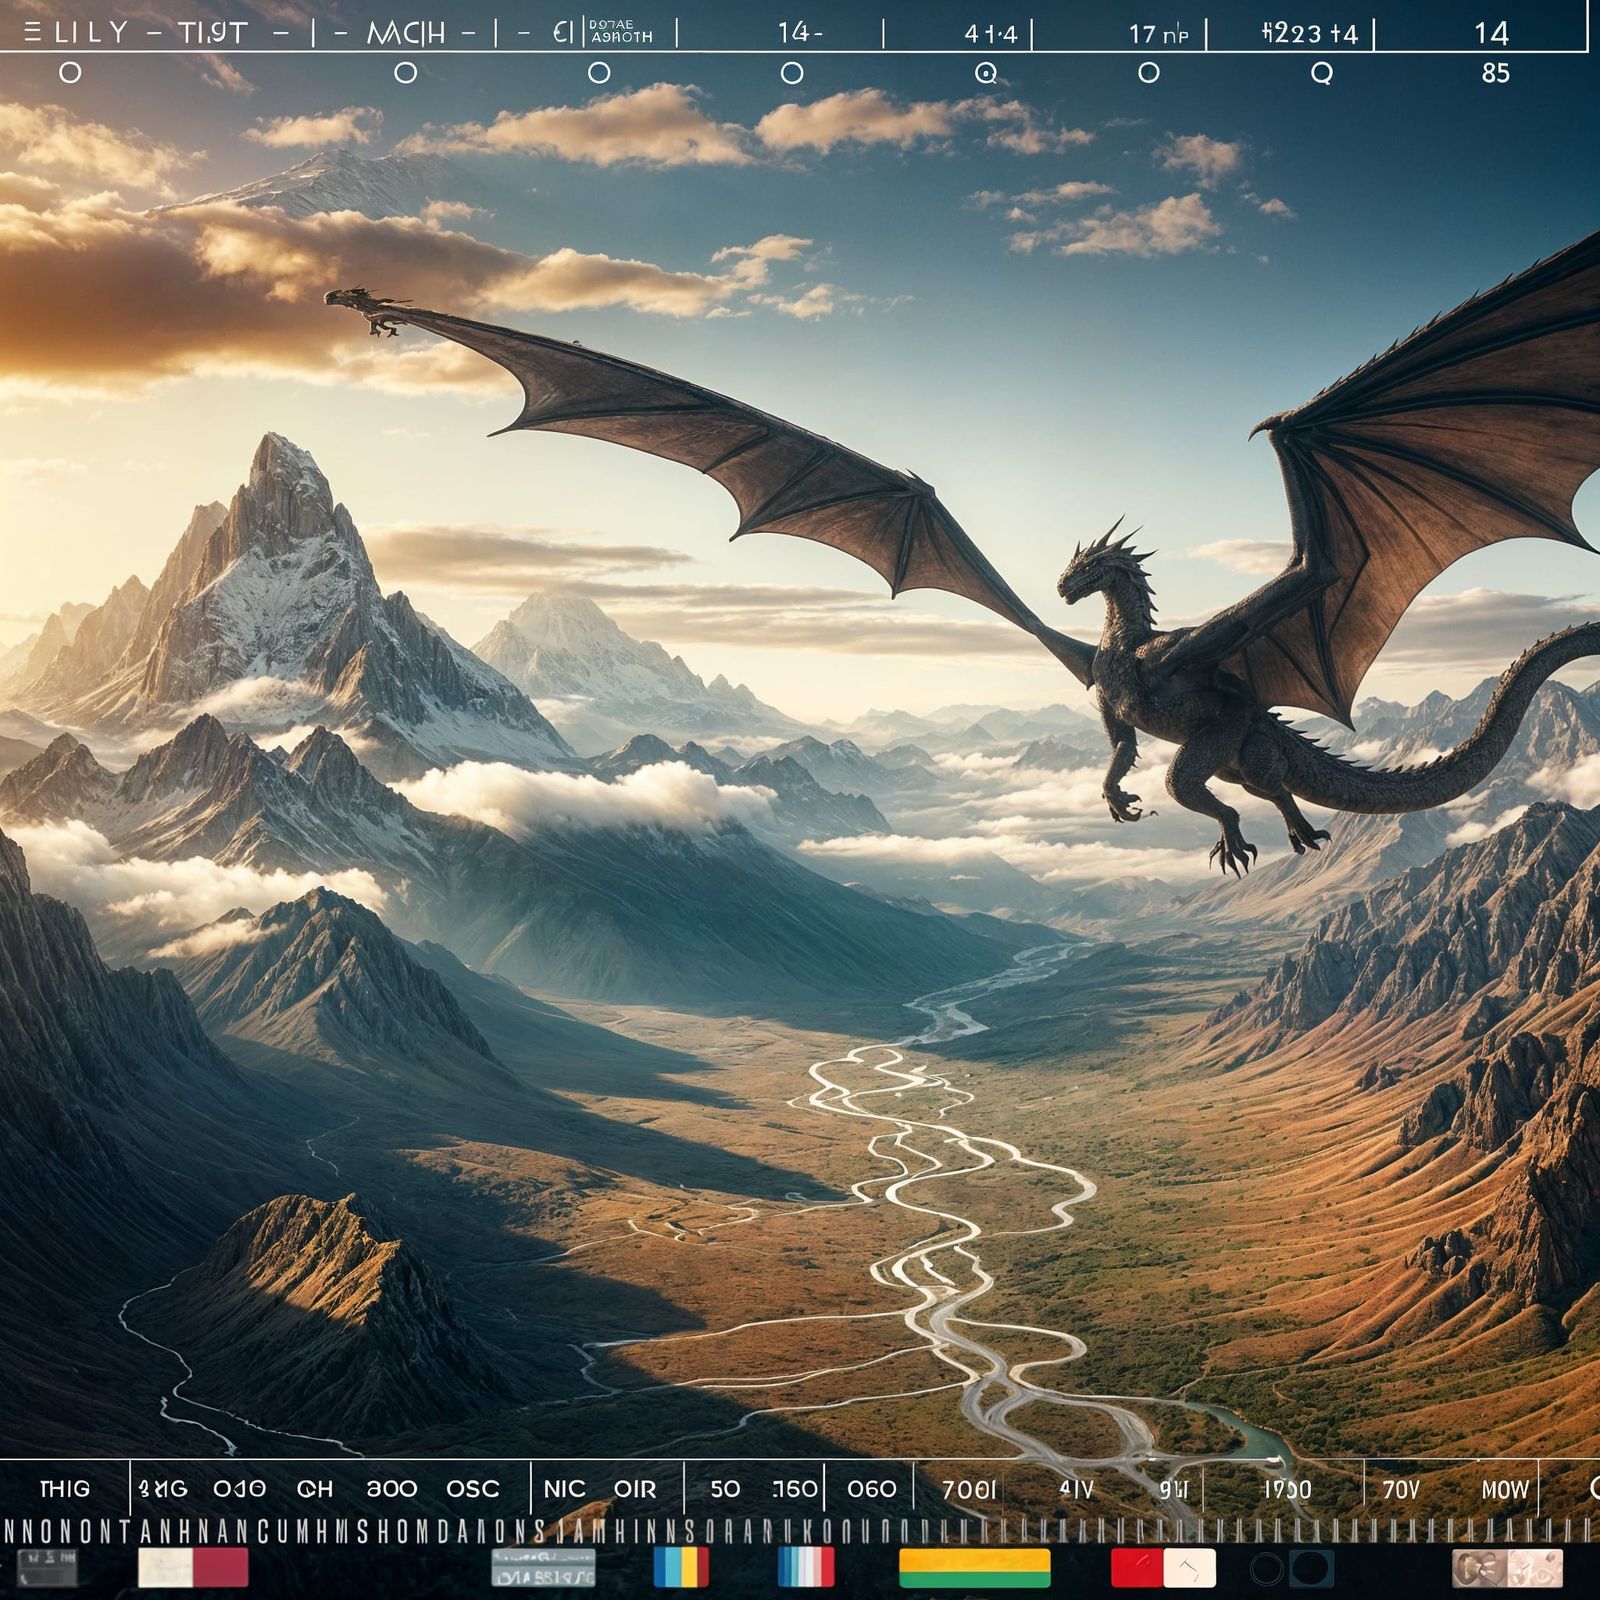Click the NIC OIR label button
This screenshot has width=1600, height=1600.
pyautogui.click(x=600, y=1488)
